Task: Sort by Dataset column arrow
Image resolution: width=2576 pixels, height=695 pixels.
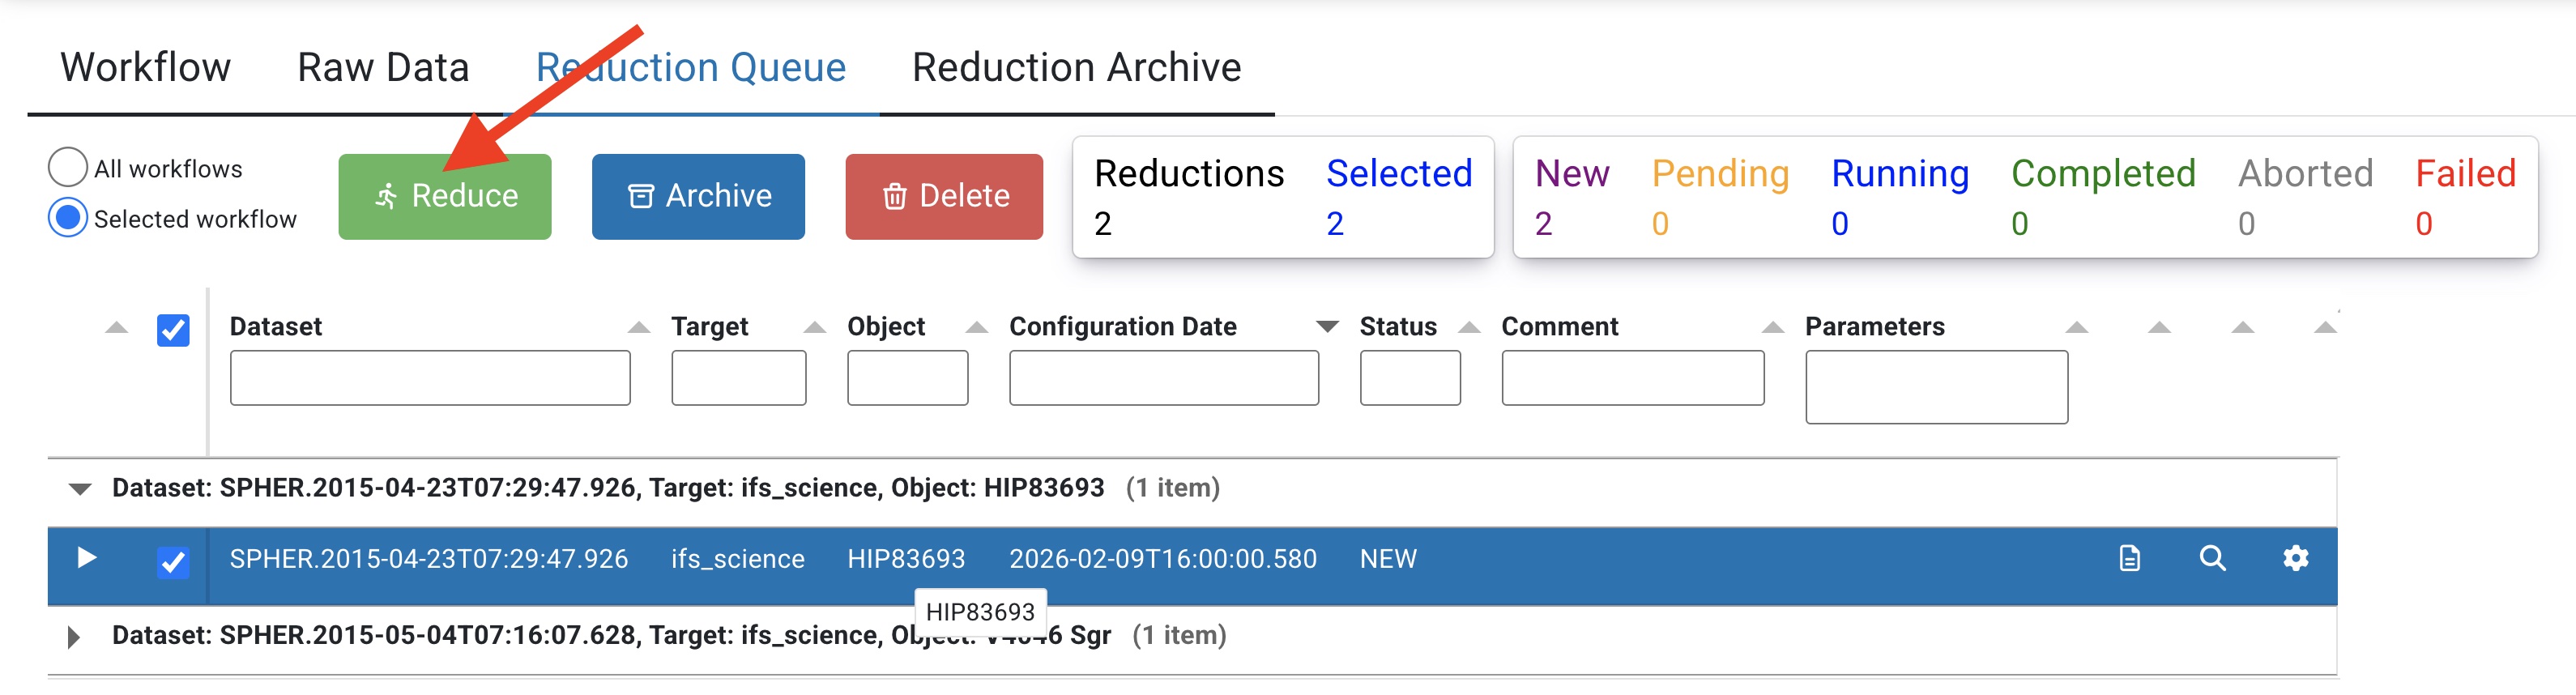Action: (x=639, y=327)
